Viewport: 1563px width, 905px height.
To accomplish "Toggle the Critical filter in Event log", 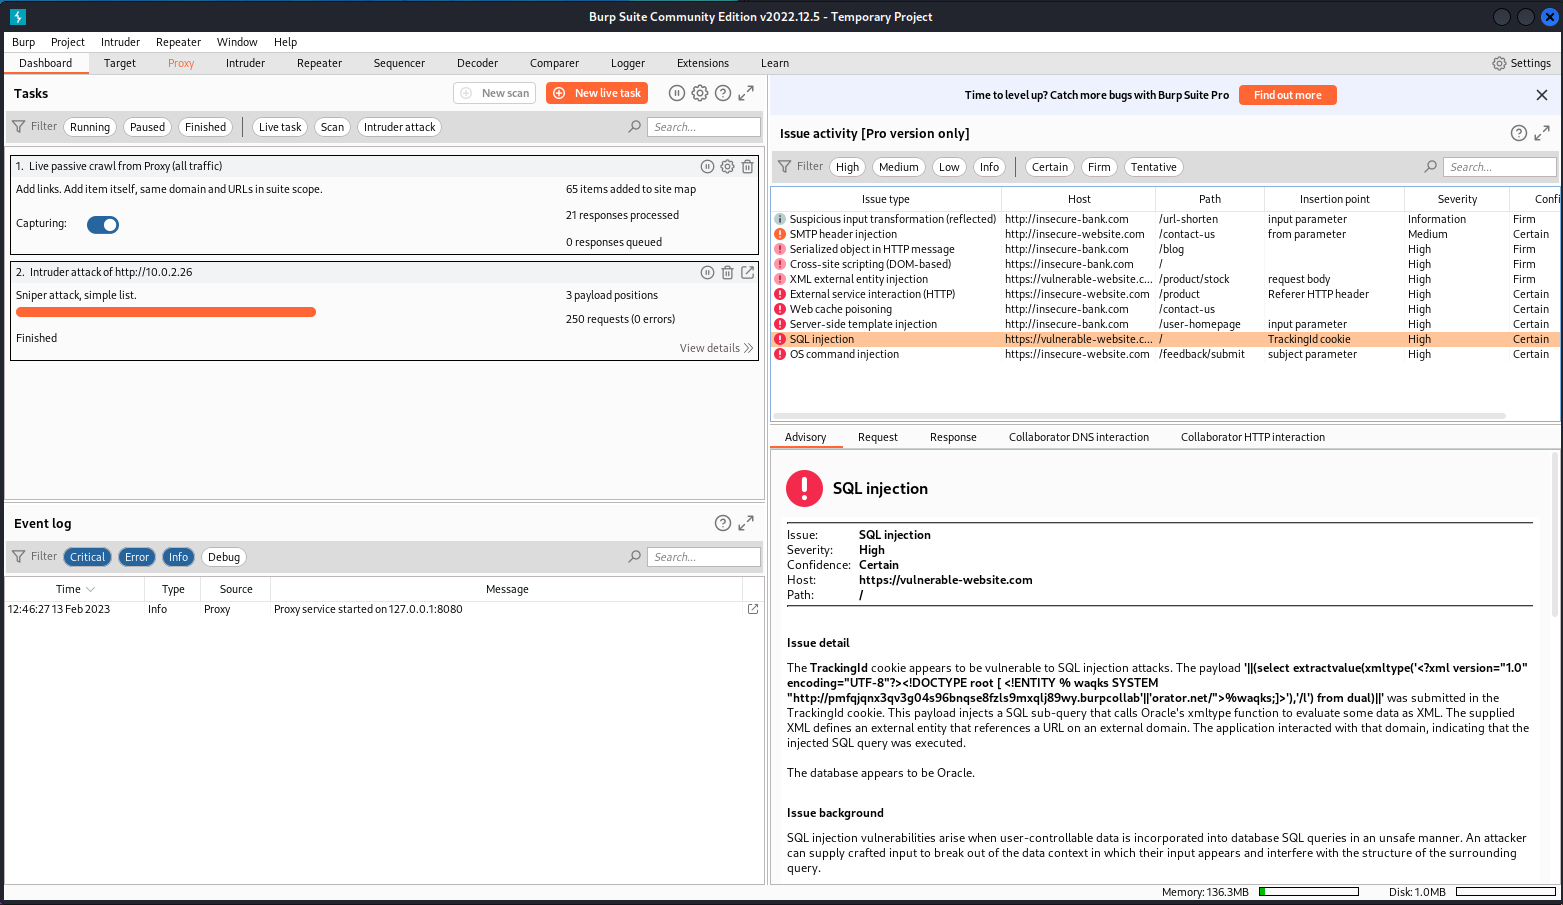I will click(x=87, y=557).
